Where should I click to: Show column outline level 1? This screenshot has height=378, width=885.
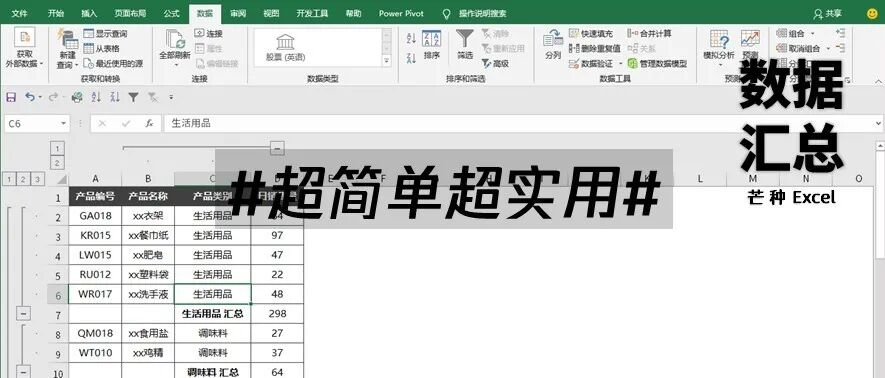pyautogui.click(x=58, y=148)
